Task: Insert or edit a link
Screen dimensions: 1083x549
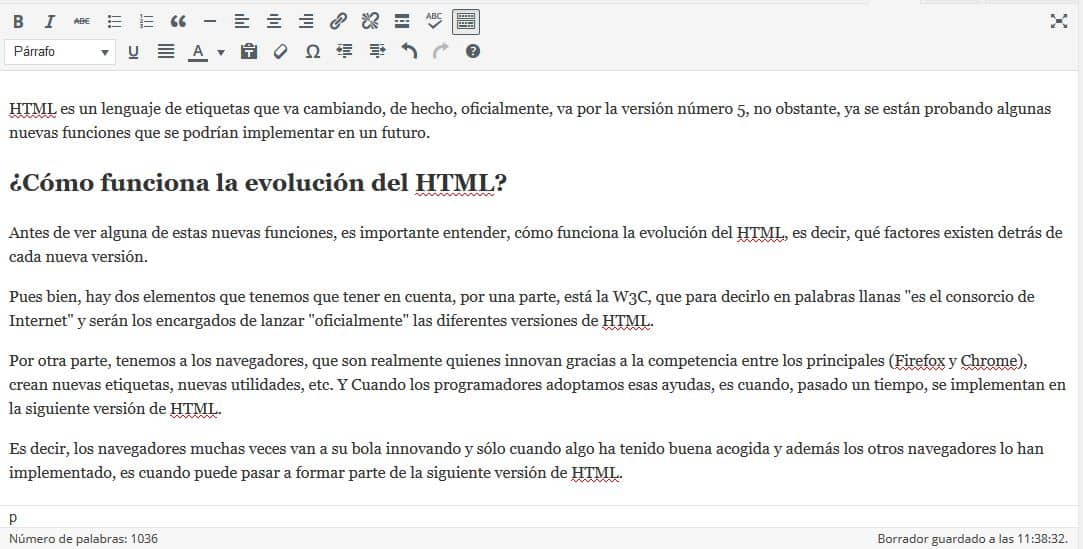Action: tap(338, 22)
